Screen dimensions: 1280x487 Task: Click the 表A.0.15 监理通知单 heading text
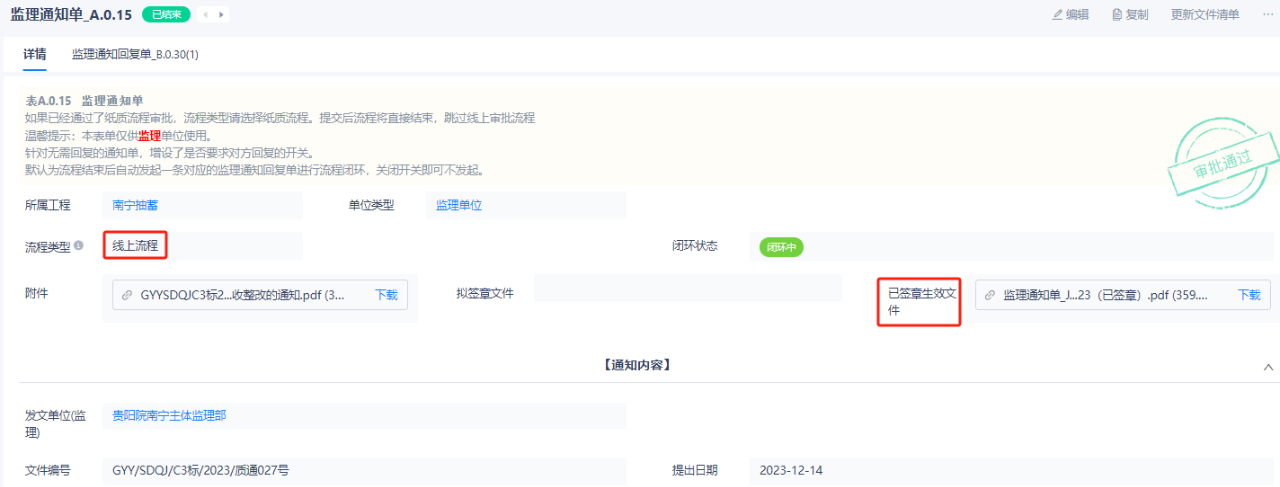coord(84,101)
